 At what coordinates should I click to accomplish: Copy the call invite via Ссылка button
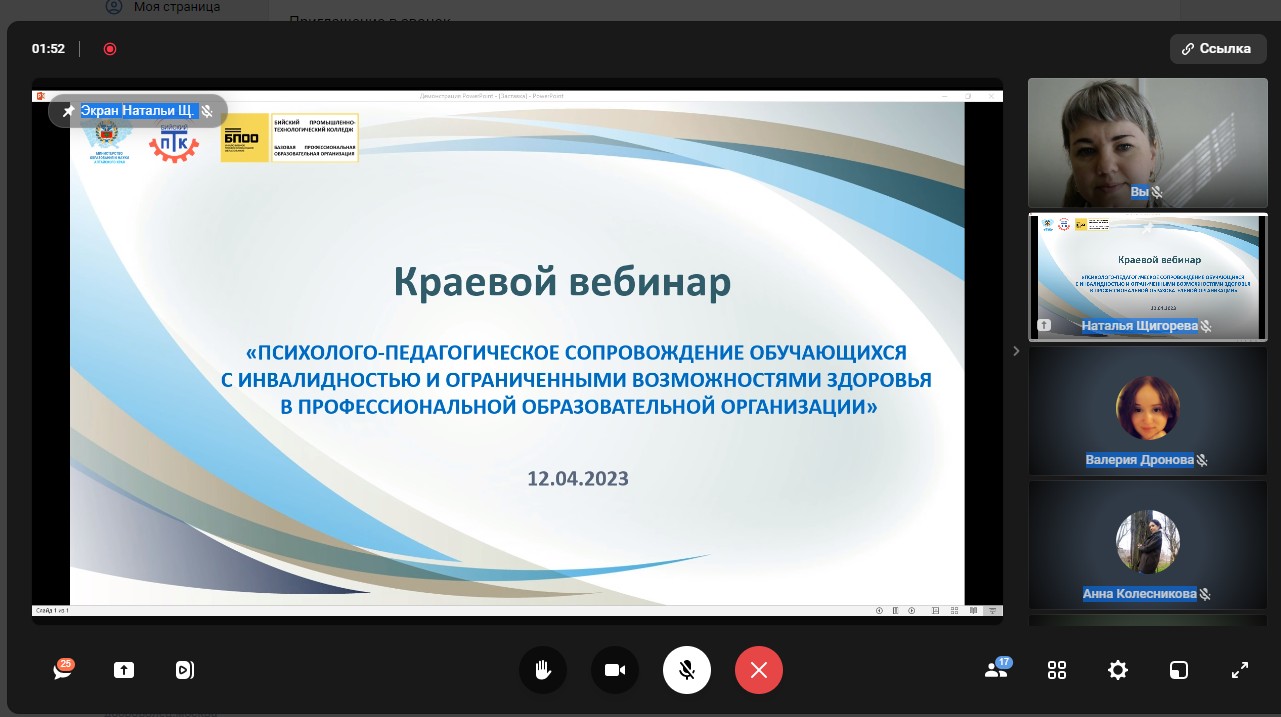[1216, 49]
